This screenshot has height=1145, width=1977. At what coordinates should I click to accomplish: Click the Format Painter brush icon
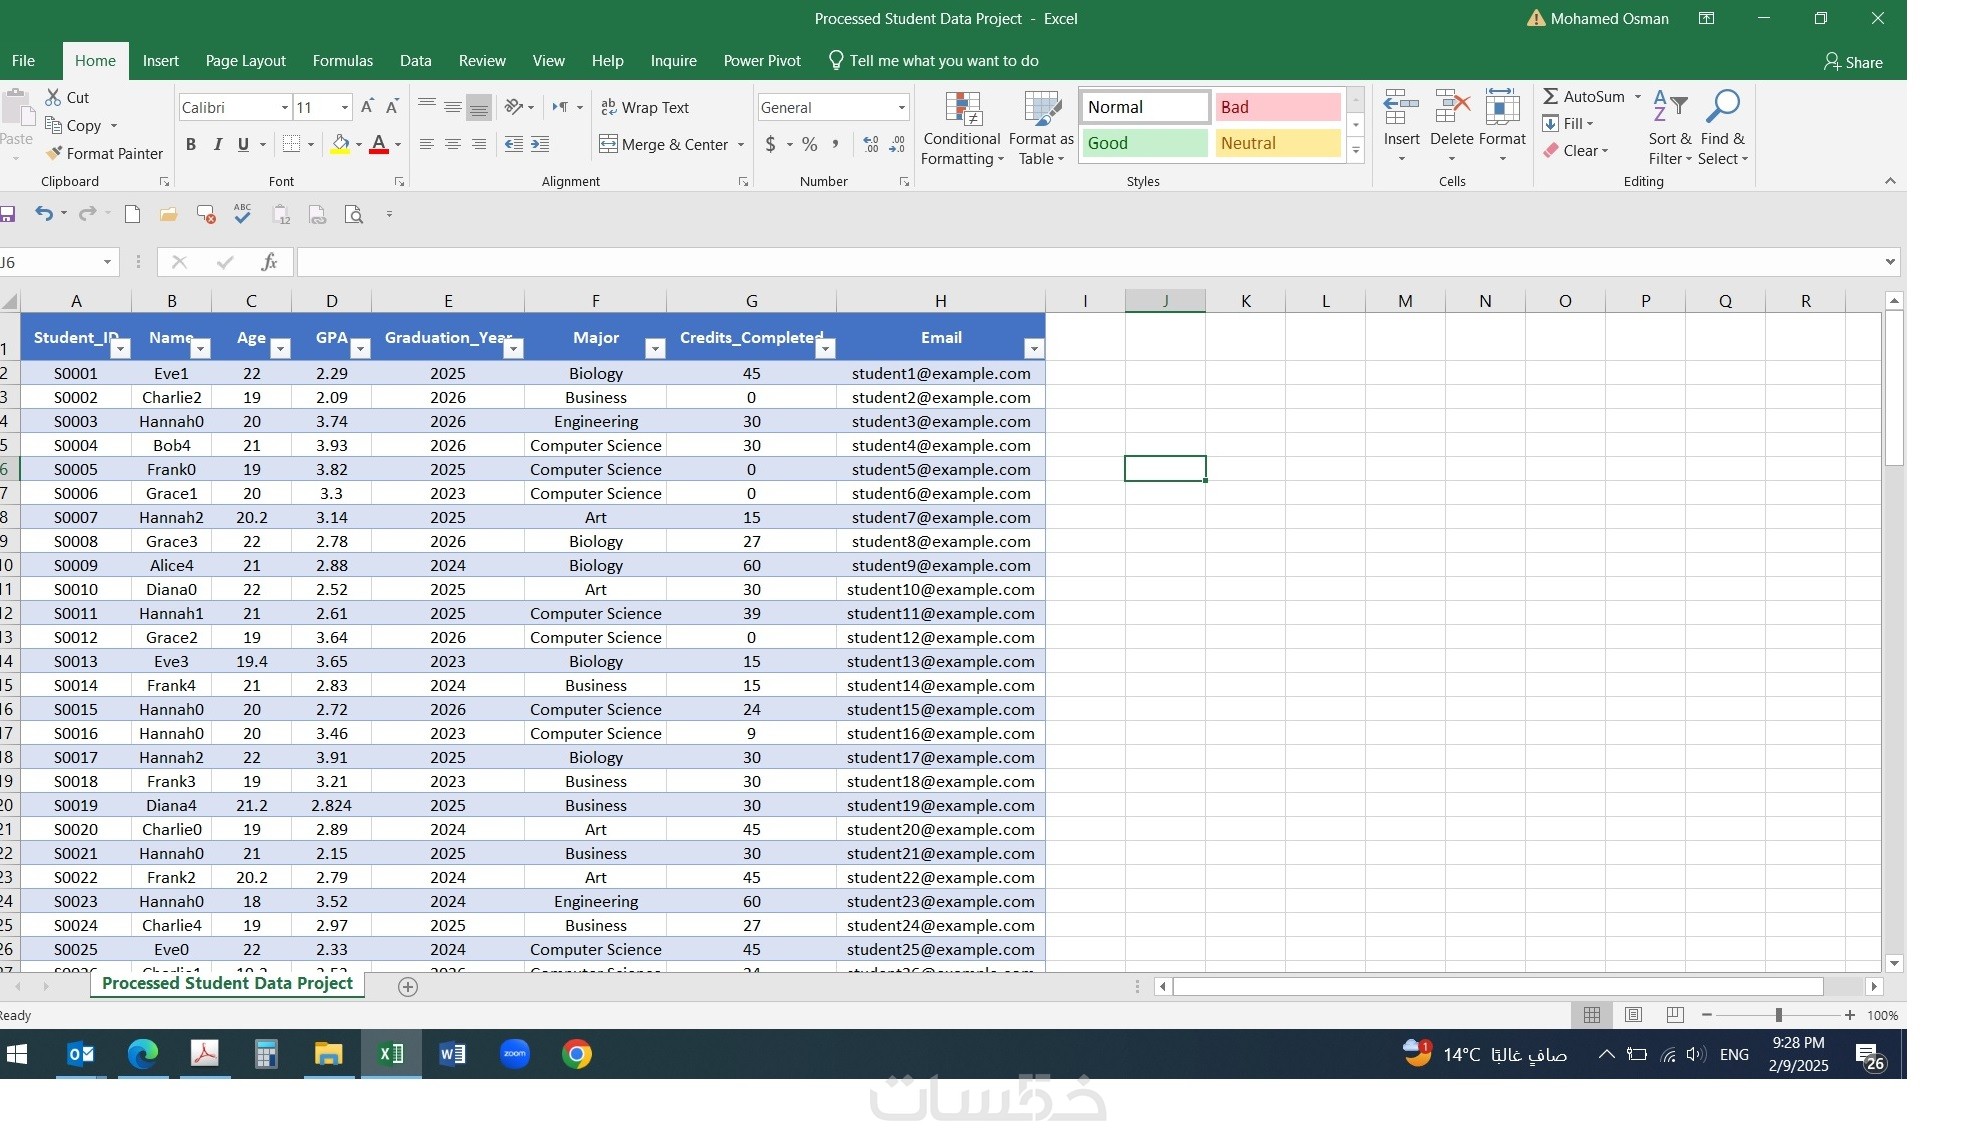[x=54, y=153]
